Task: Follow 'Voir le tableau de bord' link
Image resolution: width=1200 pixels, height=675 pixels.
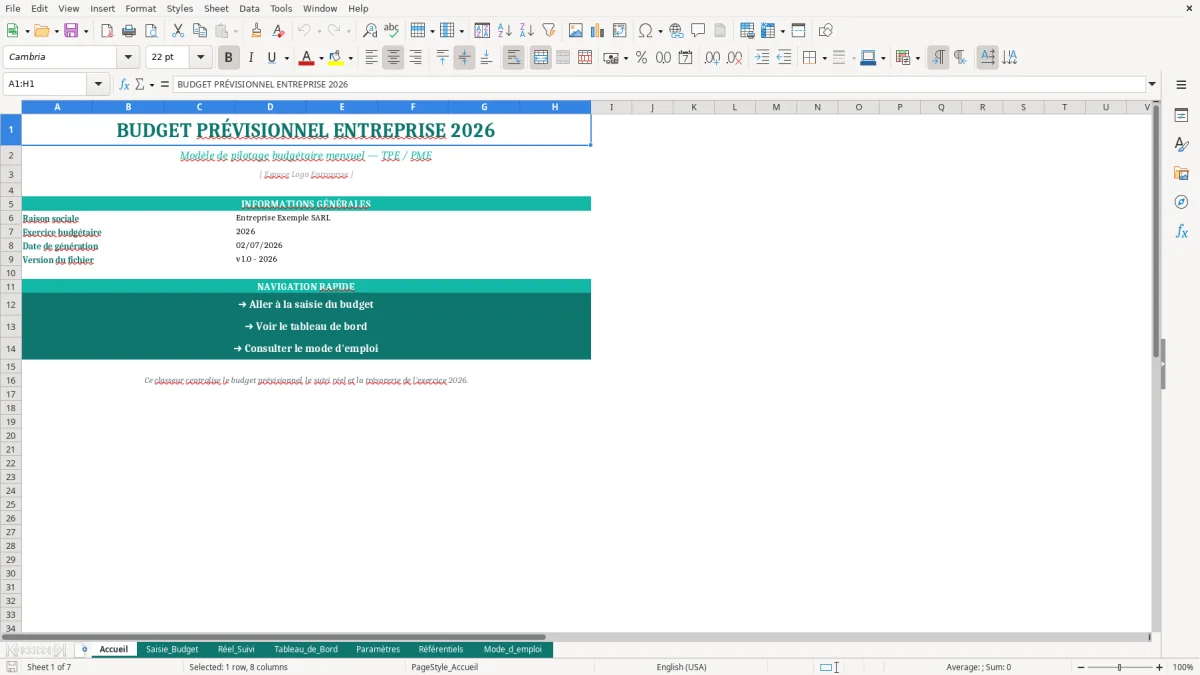Action: [306, 326]
